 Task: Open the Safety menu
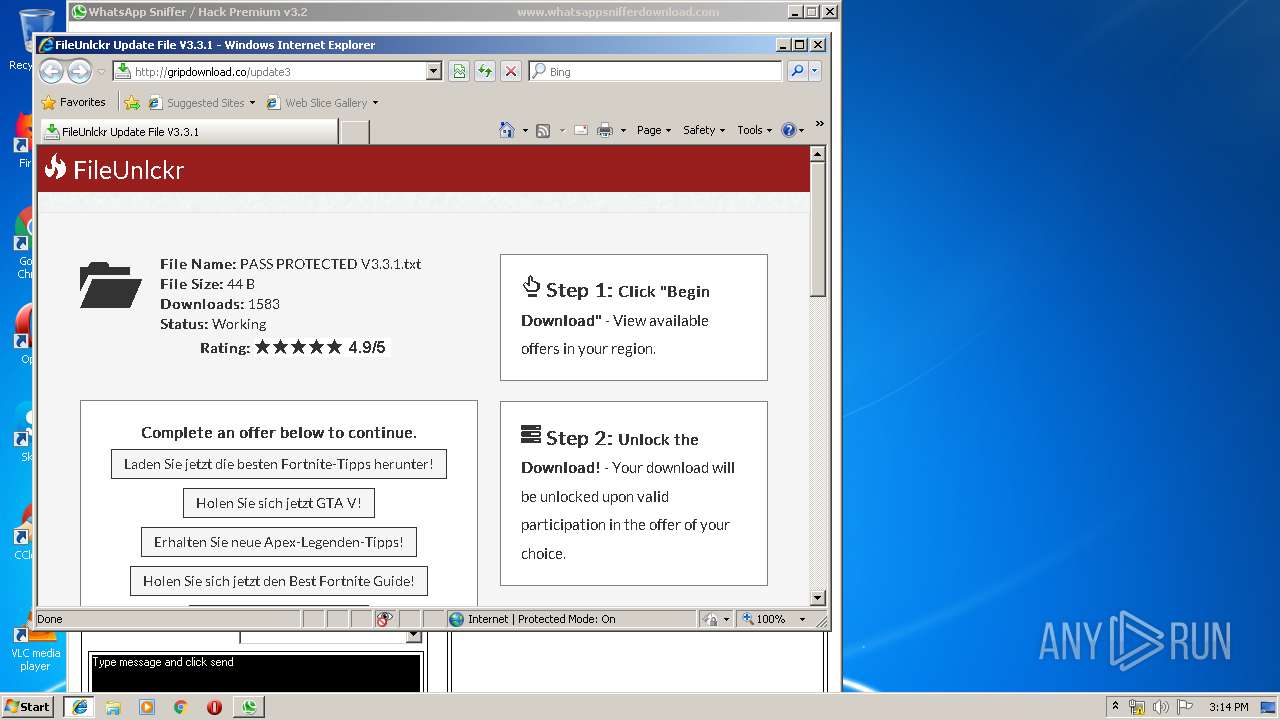[x=704, y=130]
